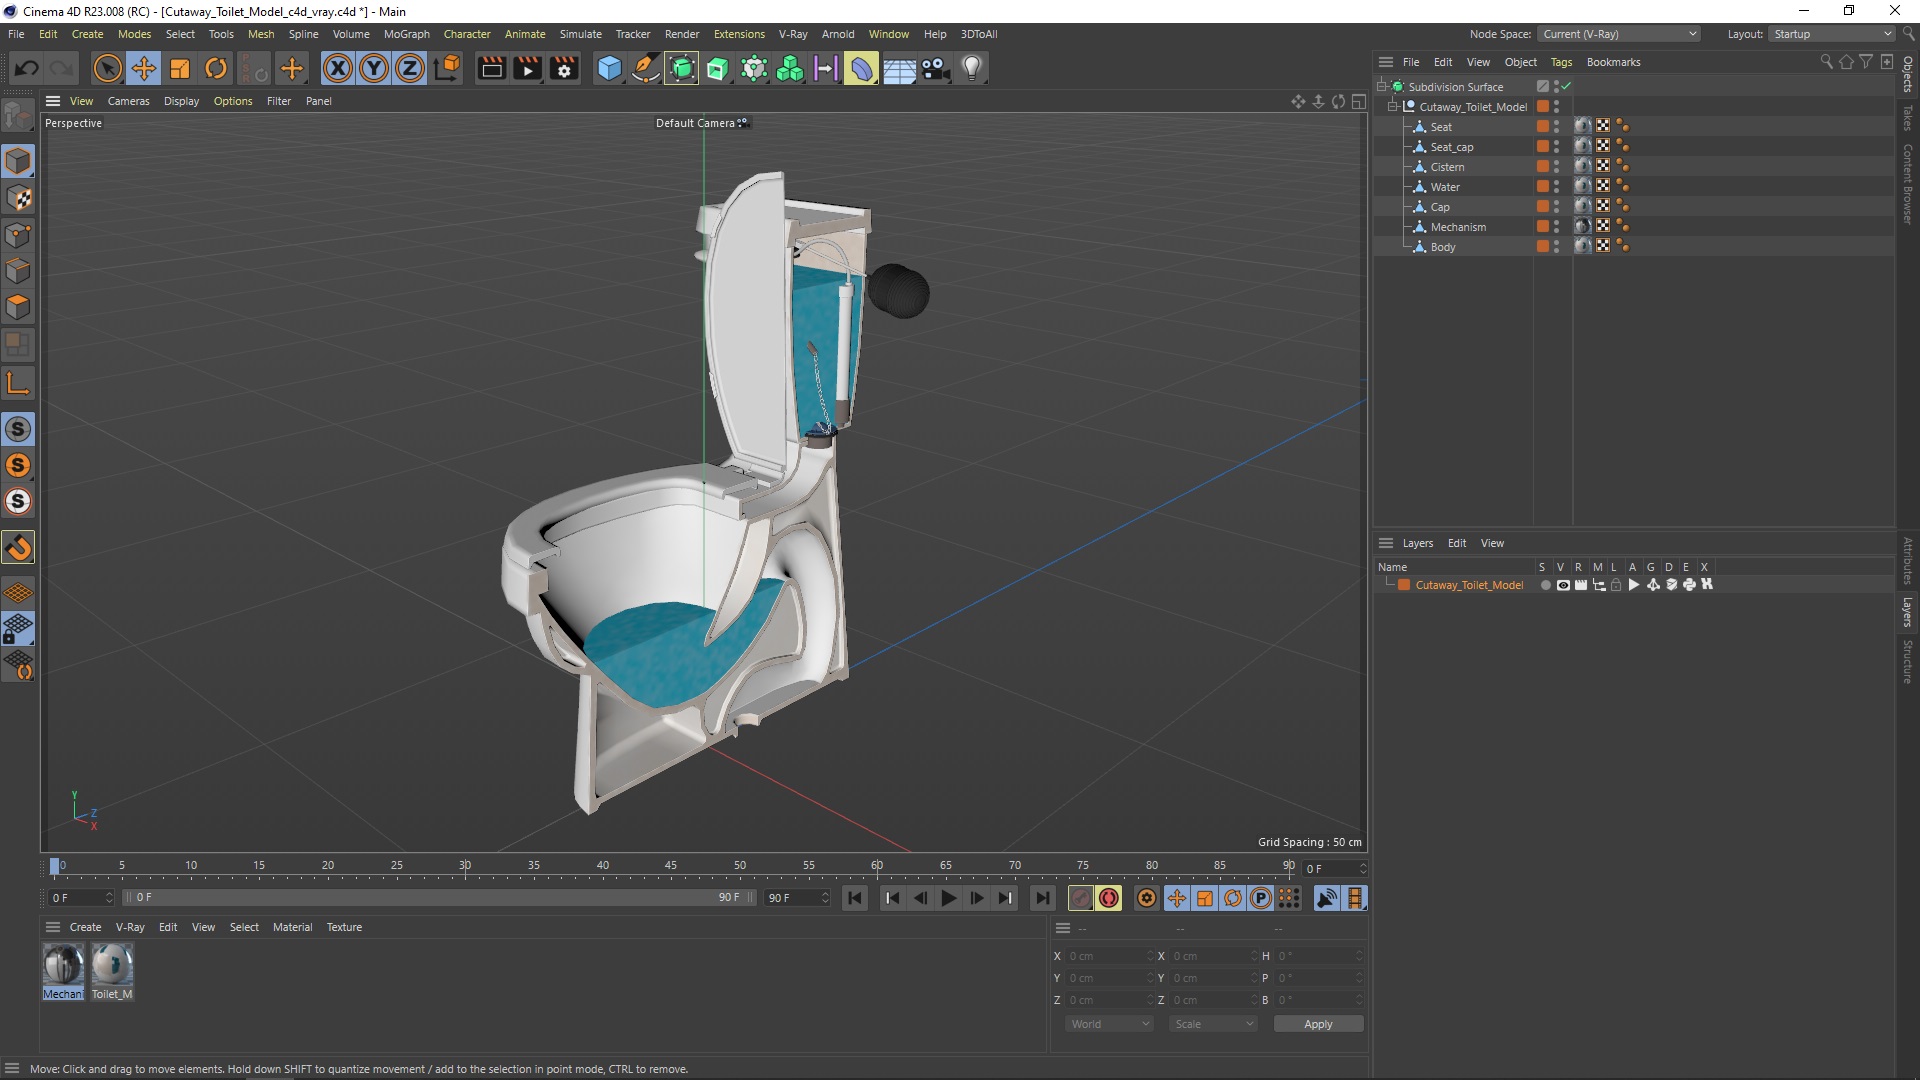Click the Apply button in coordinates panel
Screen dimensions: 1920x1080
[1317, 1023]
